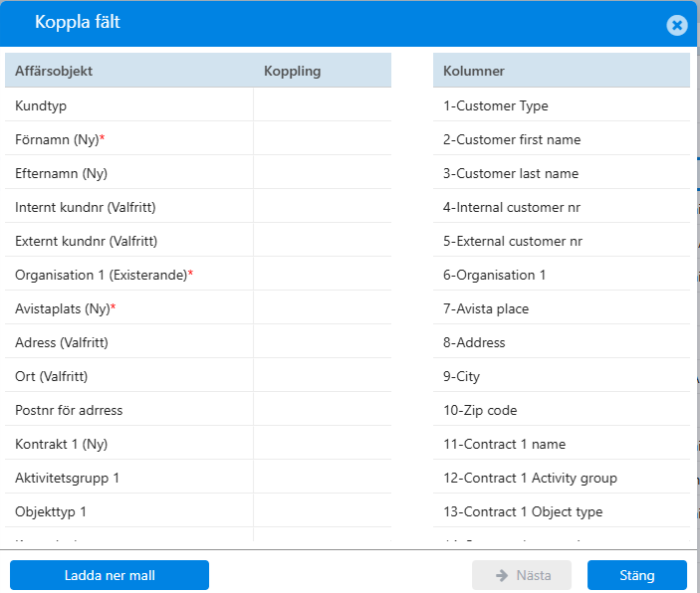The height and width of the screenshot is (593, 700).
Task: Click the Koppling cell for Förnamn (Ny)
Action: point(322,139)
